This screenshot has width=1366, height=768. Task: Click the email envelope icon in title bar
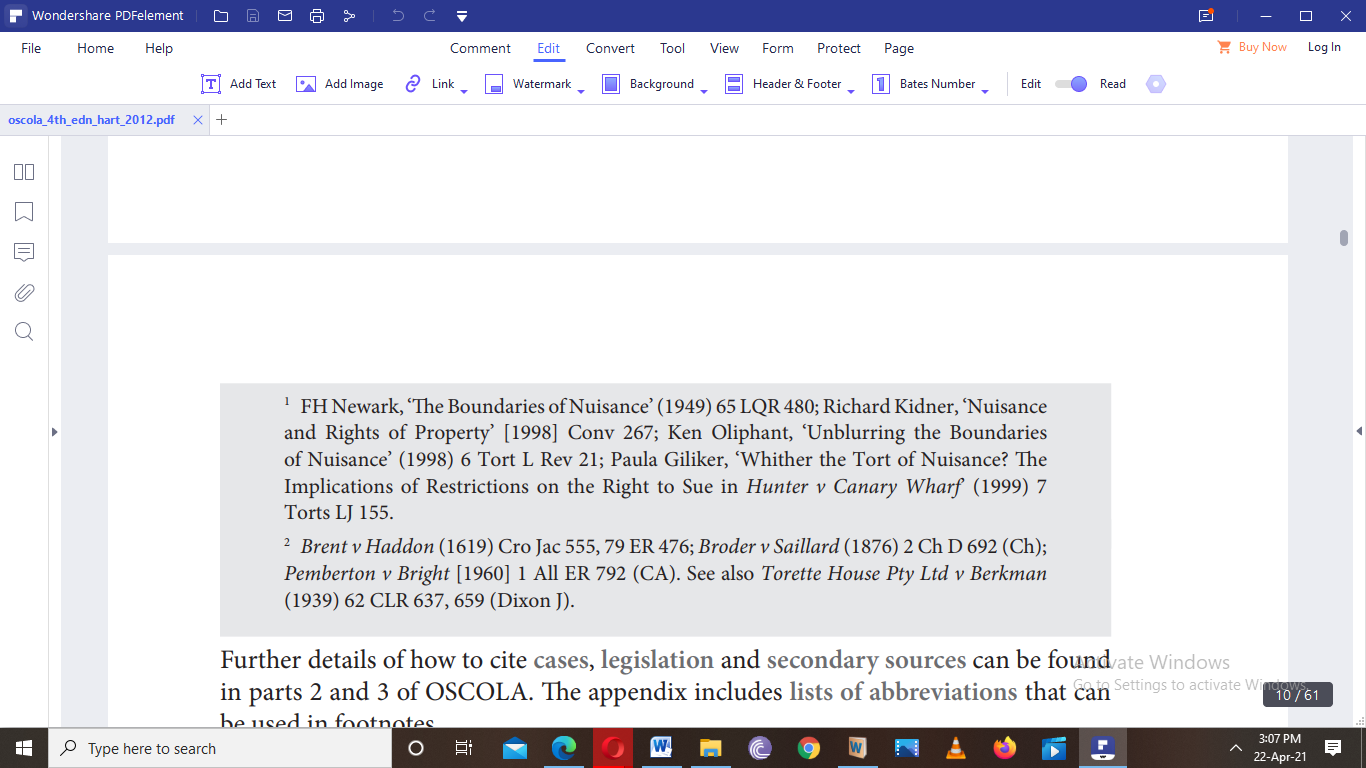coord(285,16)
